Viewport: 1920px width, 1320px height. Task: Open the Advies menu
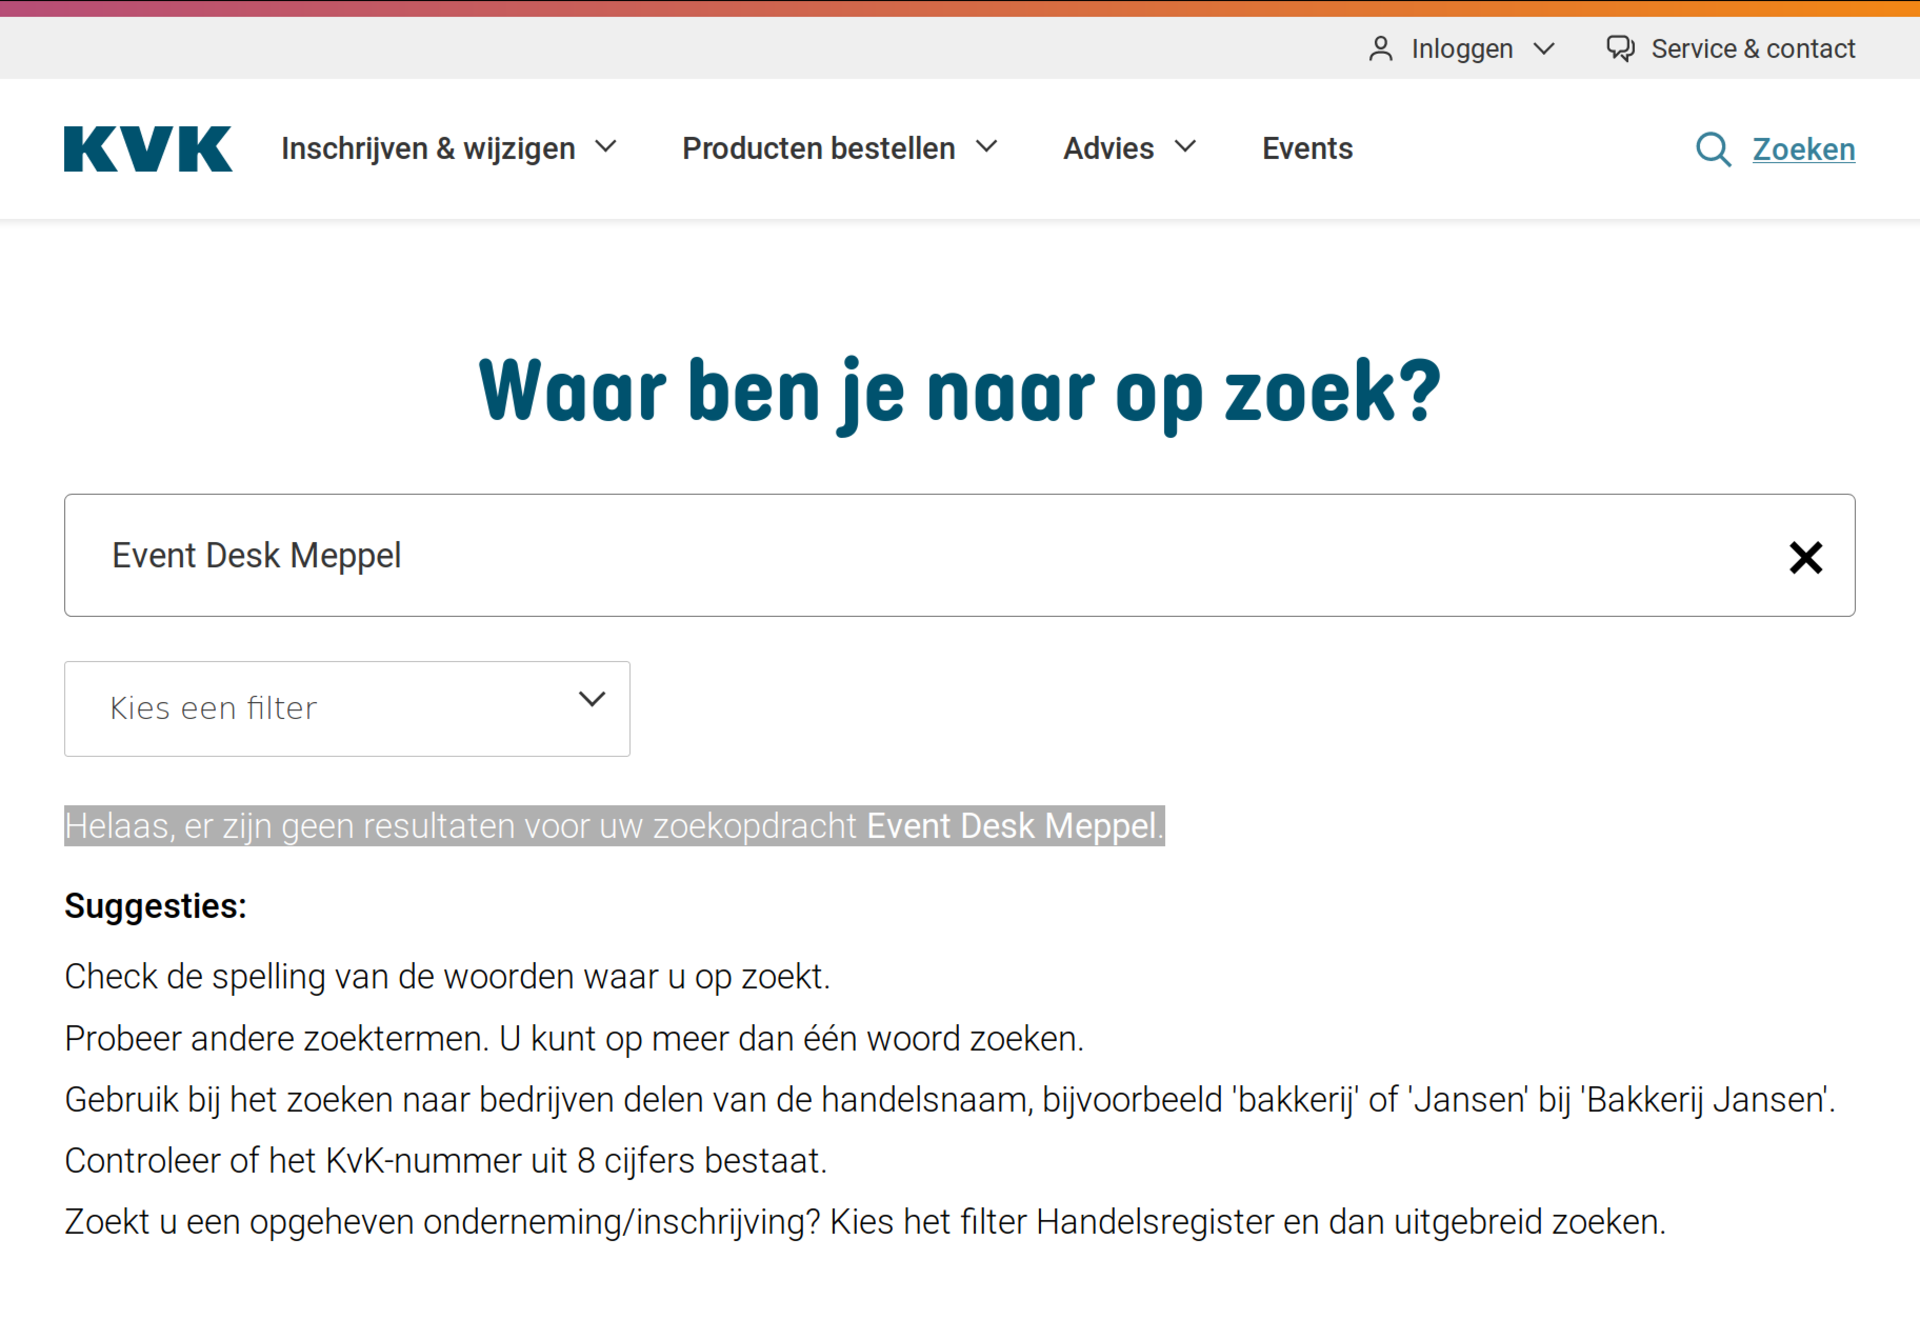click(1108, 149)
